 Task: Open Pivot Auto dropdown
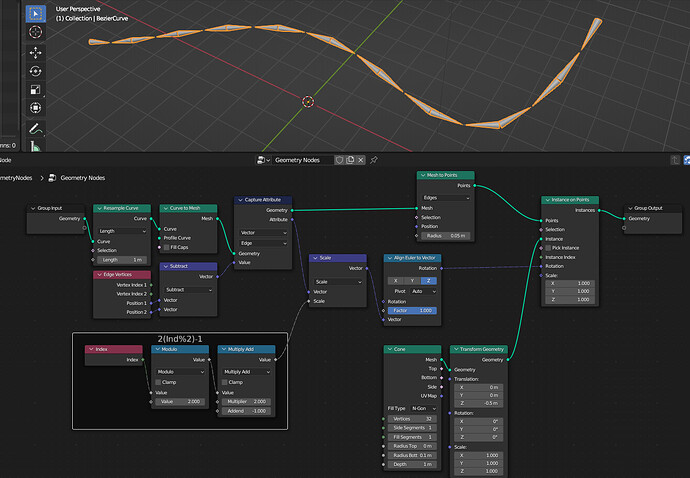[423, 291]
